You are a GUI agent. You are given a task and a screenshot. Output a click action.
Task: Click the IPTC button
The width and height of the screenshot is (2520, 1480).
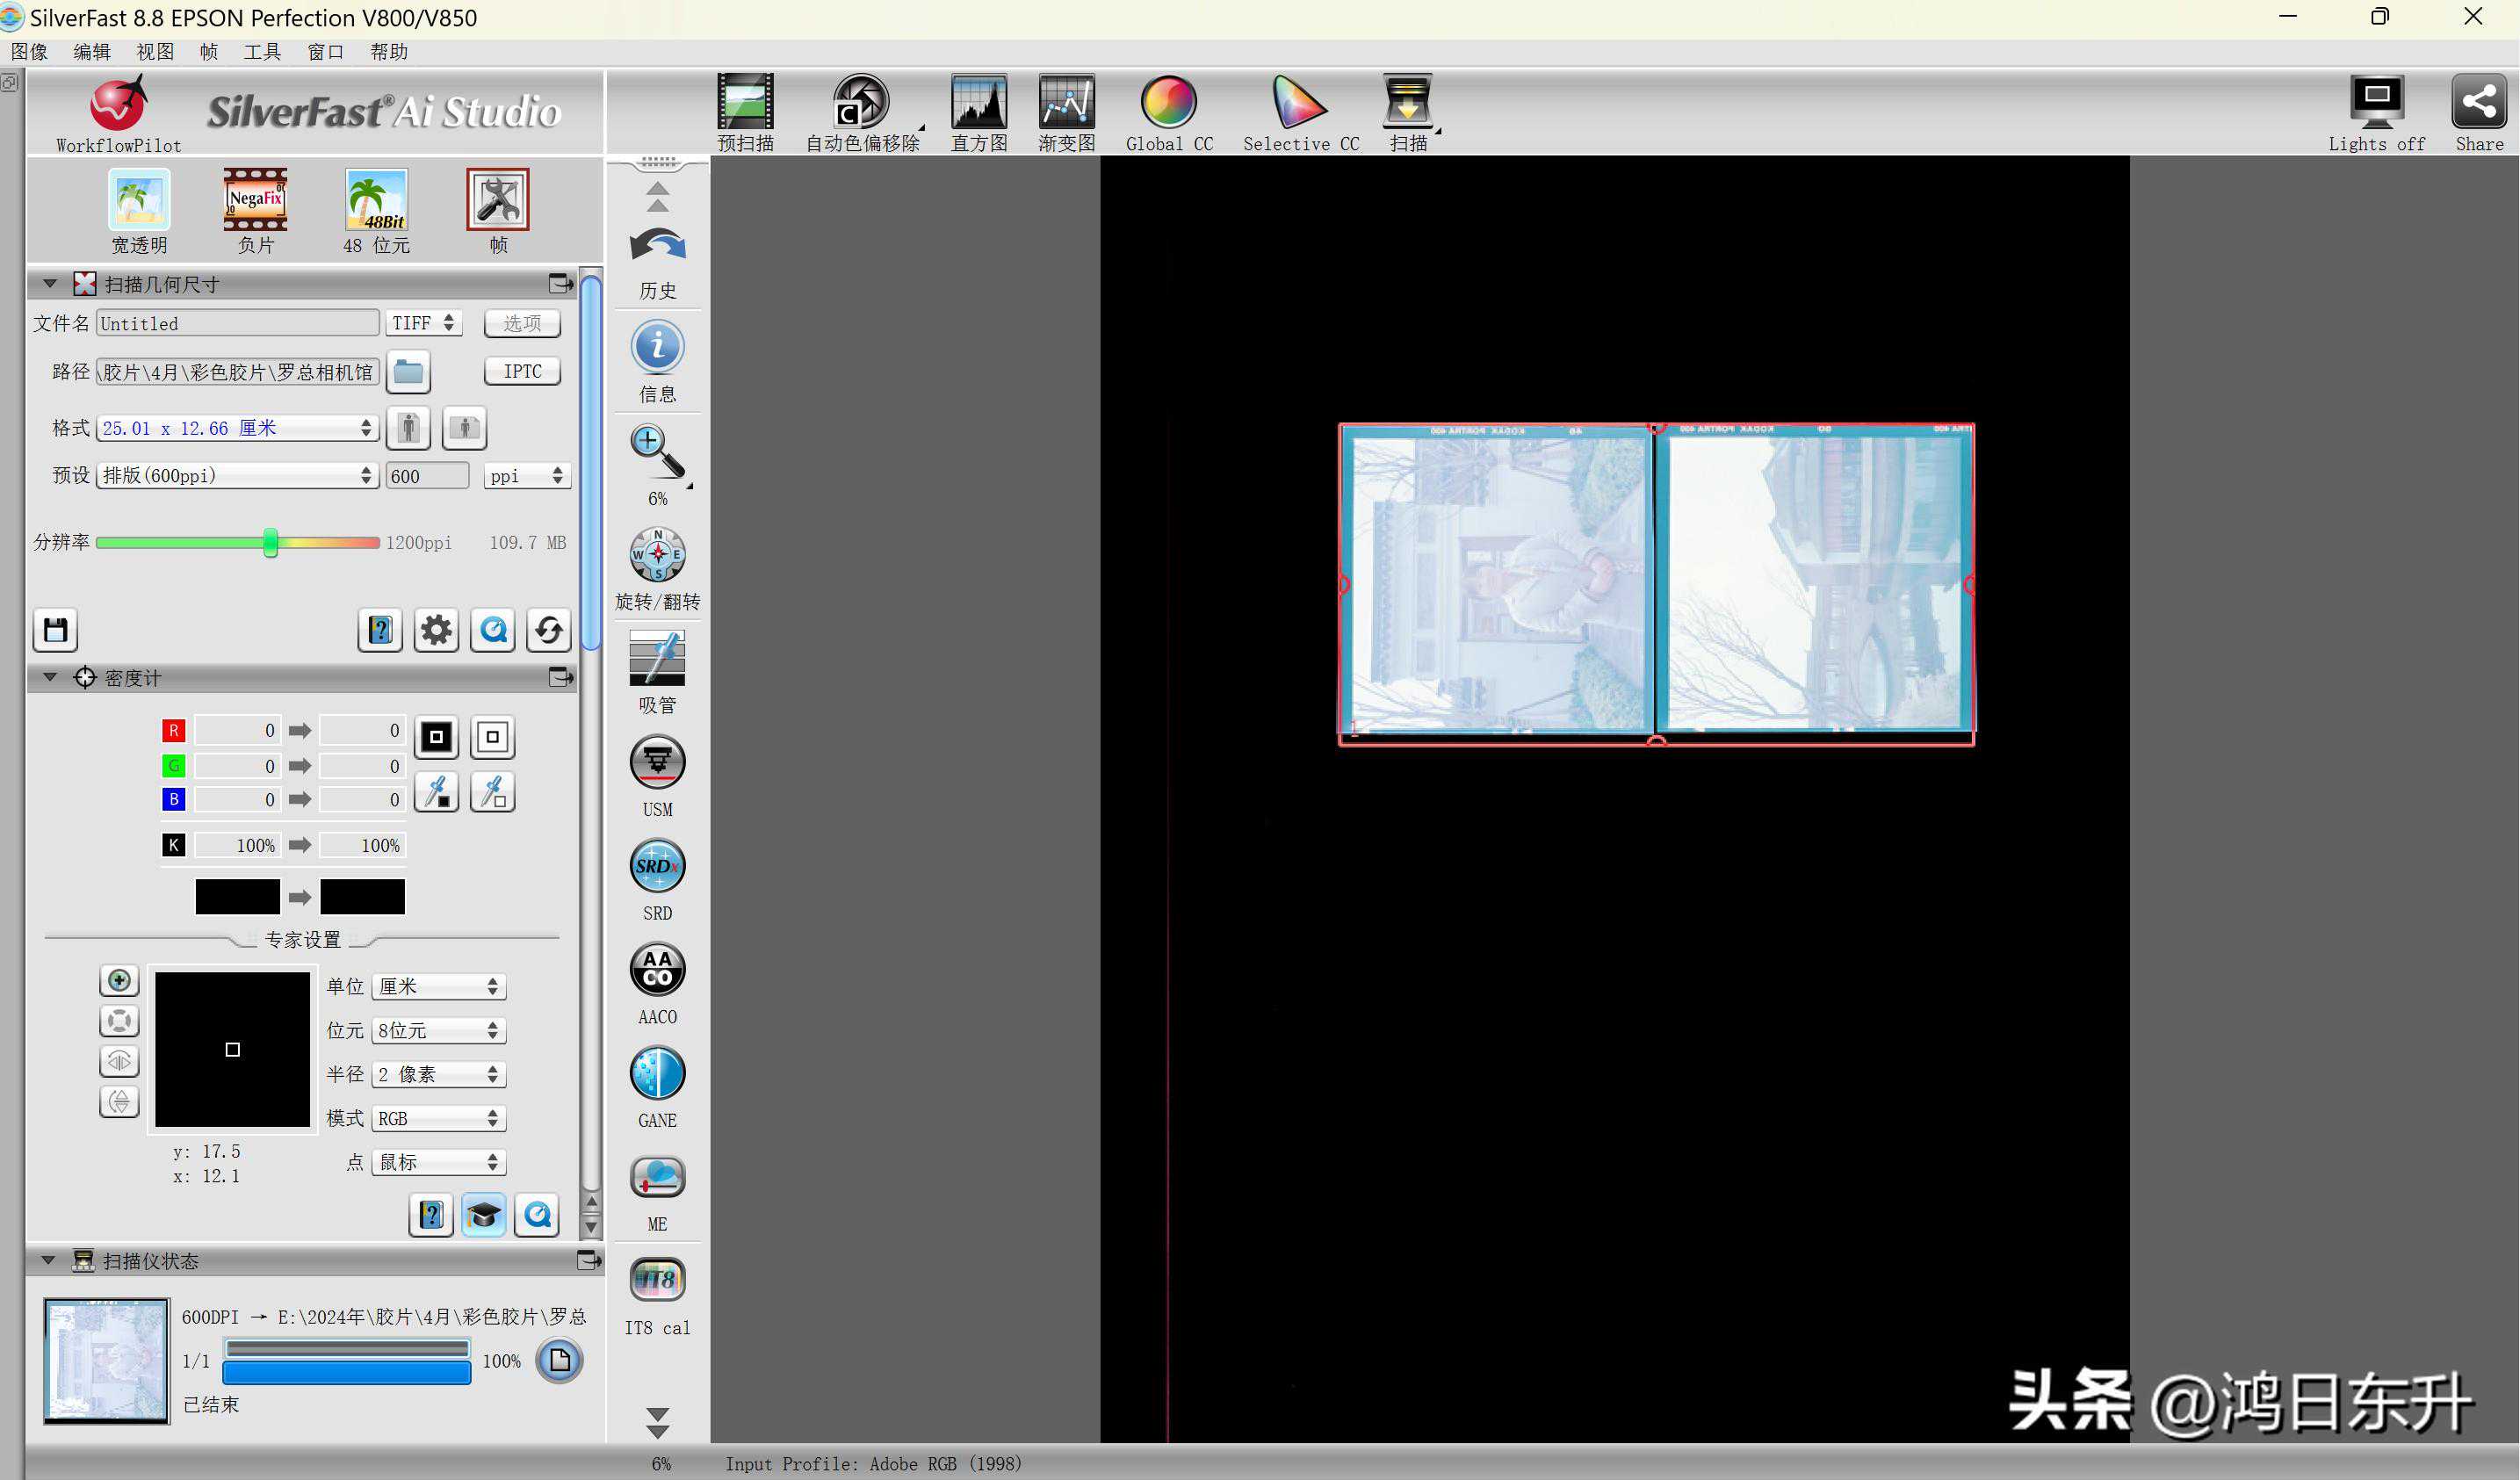tap(522, 371)
